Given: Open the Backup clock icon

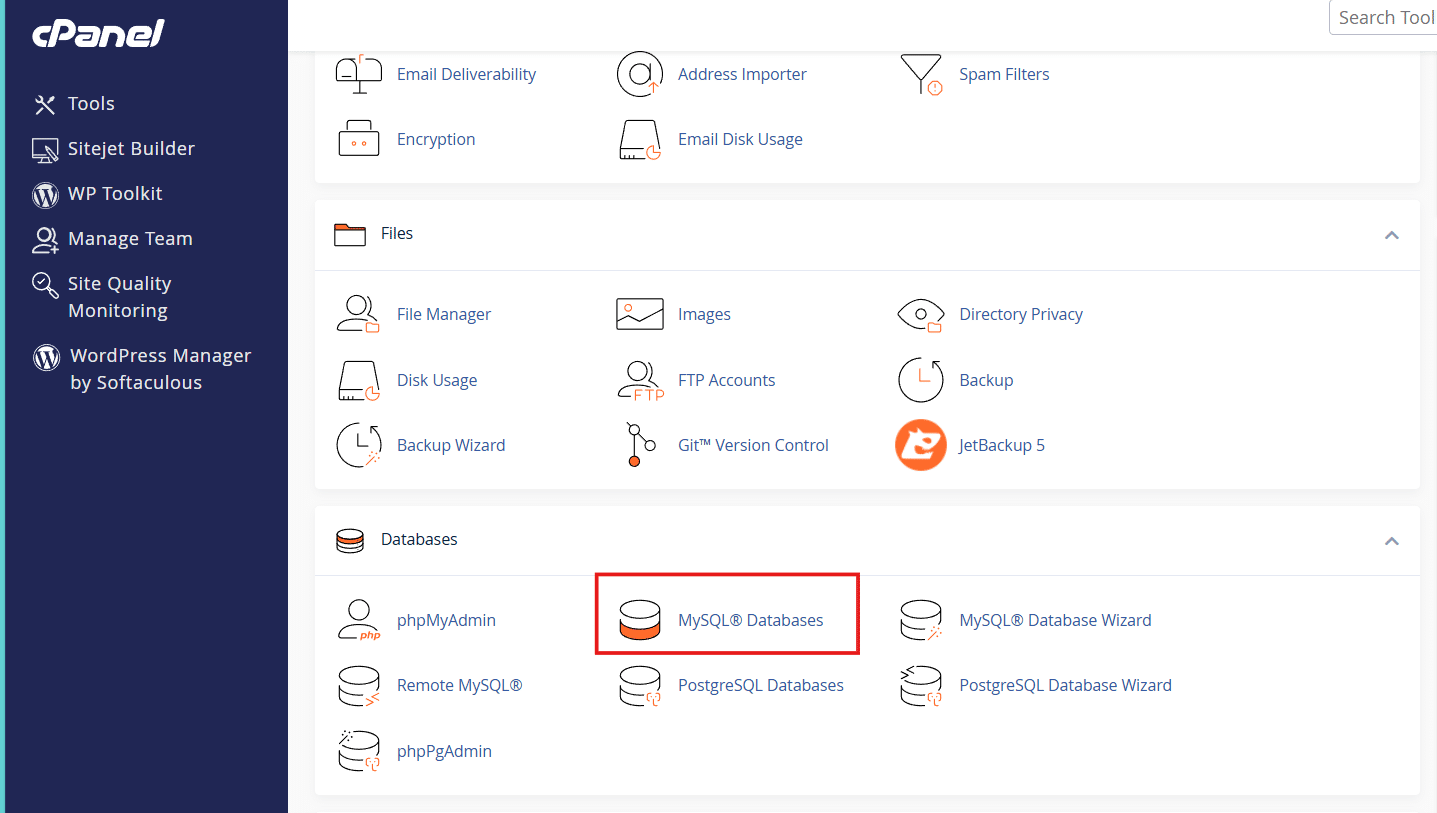Looking at the screenshot, I should pos(921,380).
